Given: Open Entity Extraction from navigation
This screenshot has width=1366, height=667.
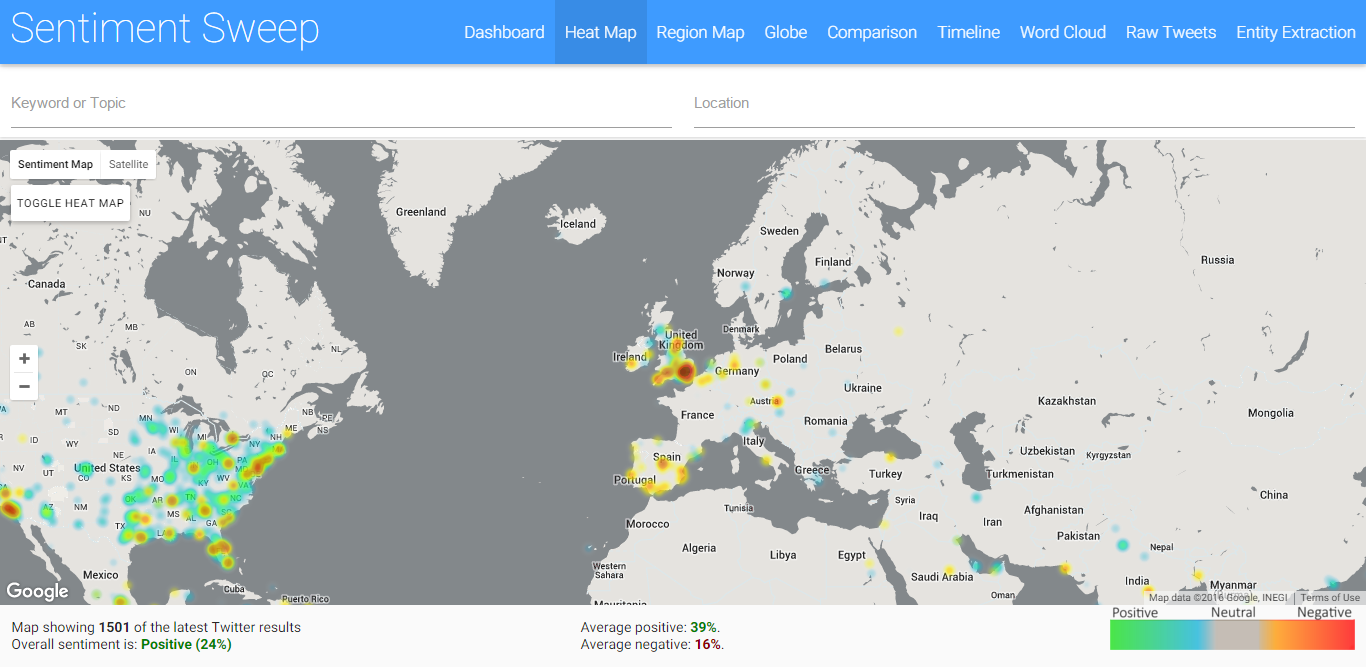Looking at the screenshot, I should (x=1295, y=32).
